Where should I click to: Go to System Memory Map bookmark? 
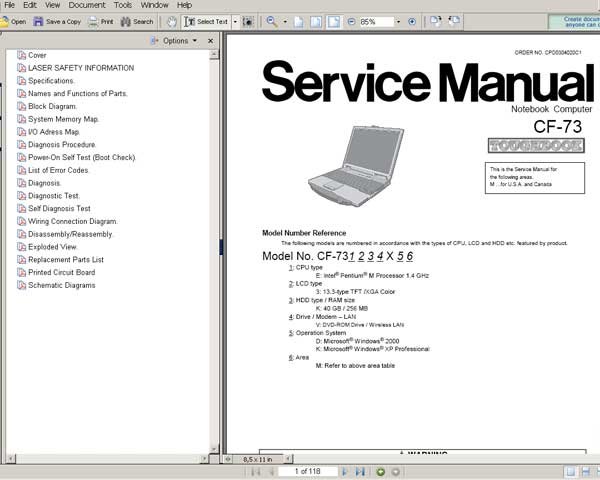click(63, 119)
